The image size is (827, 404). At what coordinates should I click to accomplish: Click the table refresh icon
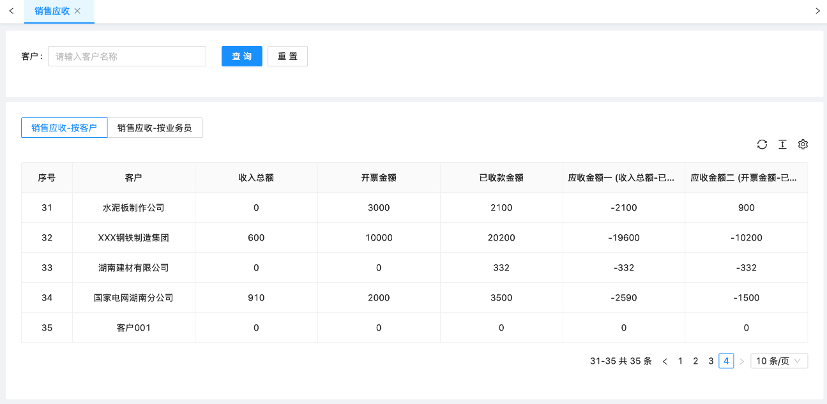762,145
